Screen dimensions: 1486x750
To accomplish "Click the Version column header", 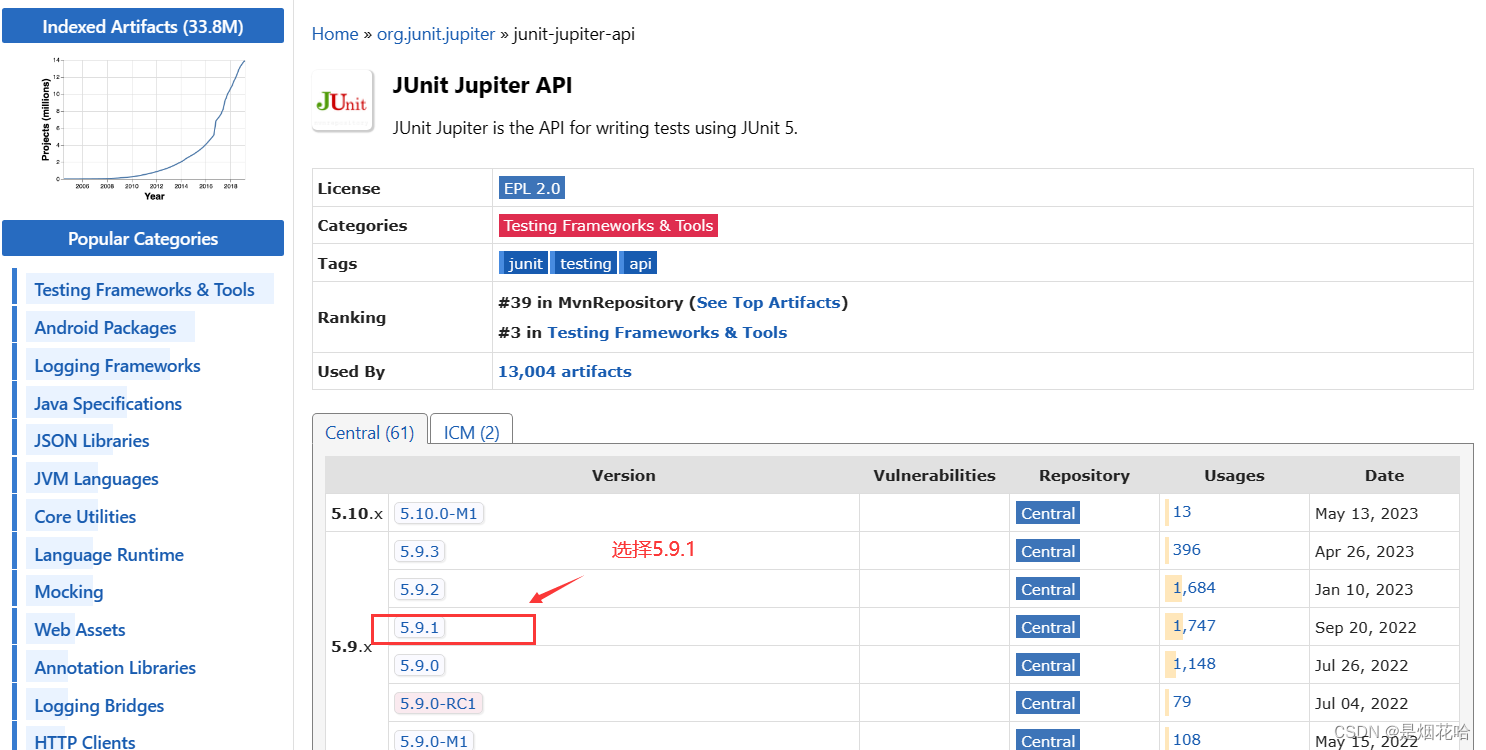I will (x=624, y=476).
